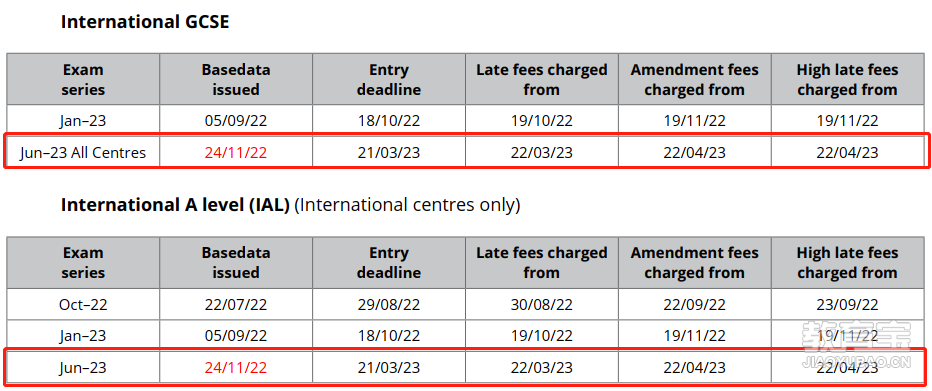Select GCSE Jan–23 basedata 05/09/22 cell

(x=236, y=121)
